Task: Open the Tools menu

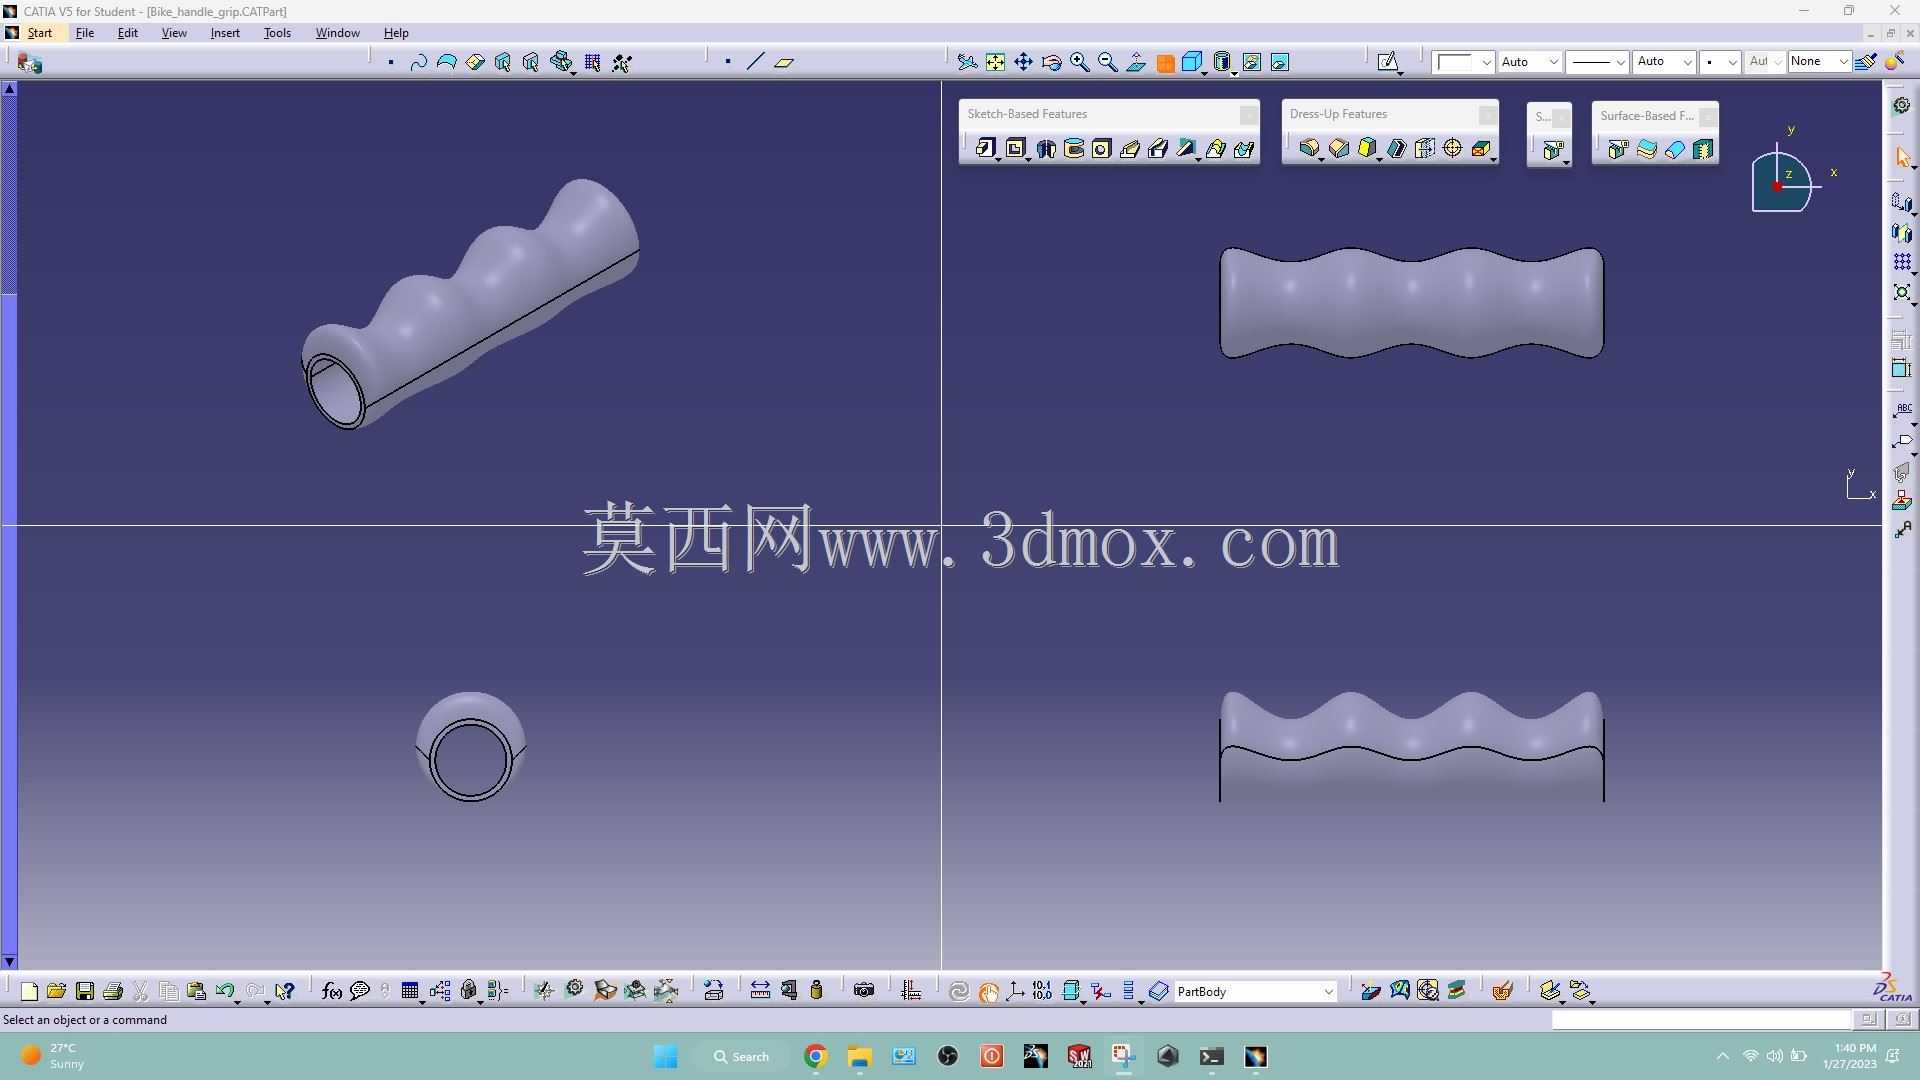Action: click(277, 33)
